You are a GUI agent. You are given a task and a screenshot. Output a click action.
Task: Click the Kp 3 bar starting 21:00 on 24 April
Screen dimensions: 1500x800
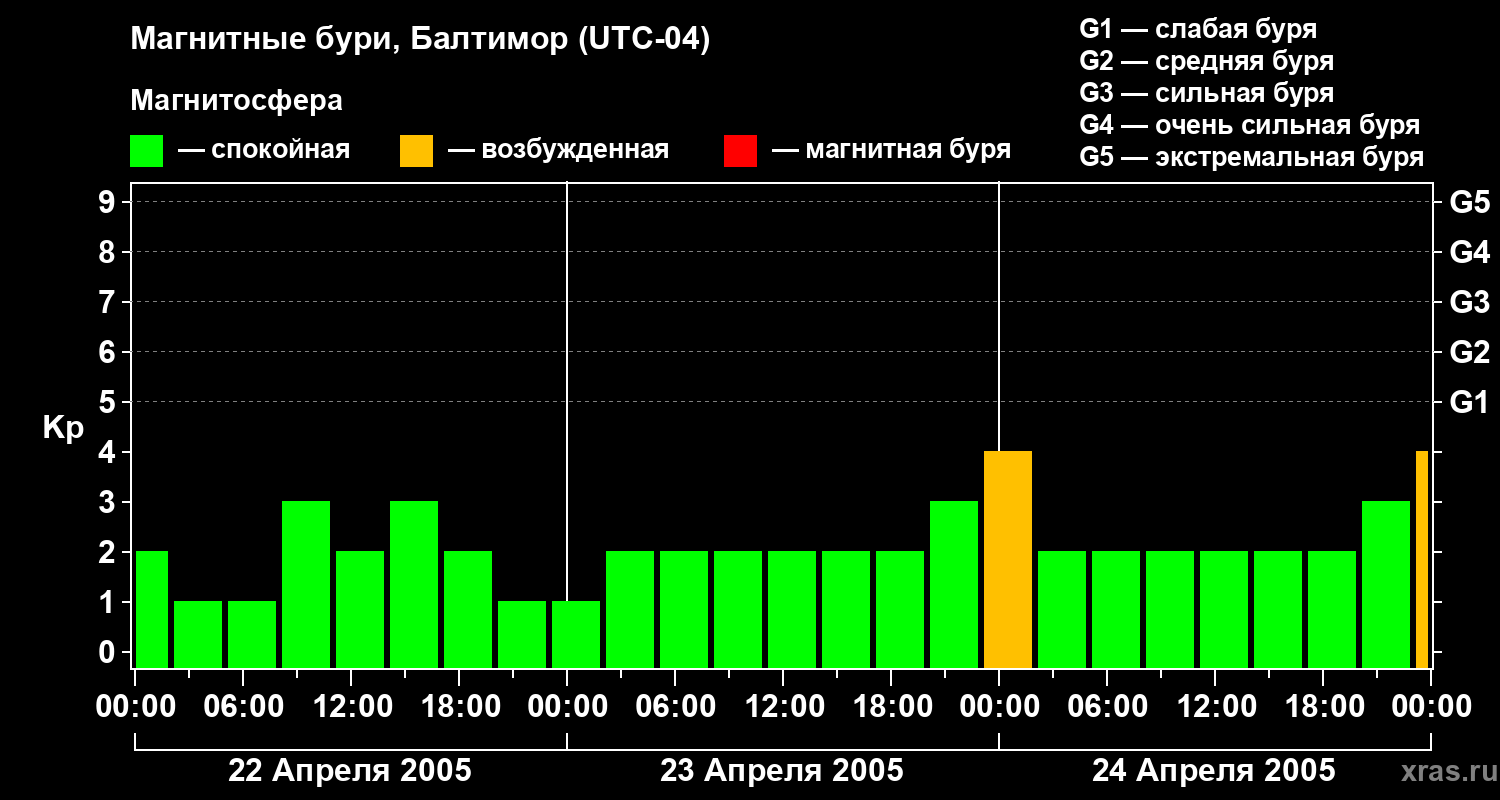click(1386, 585)
